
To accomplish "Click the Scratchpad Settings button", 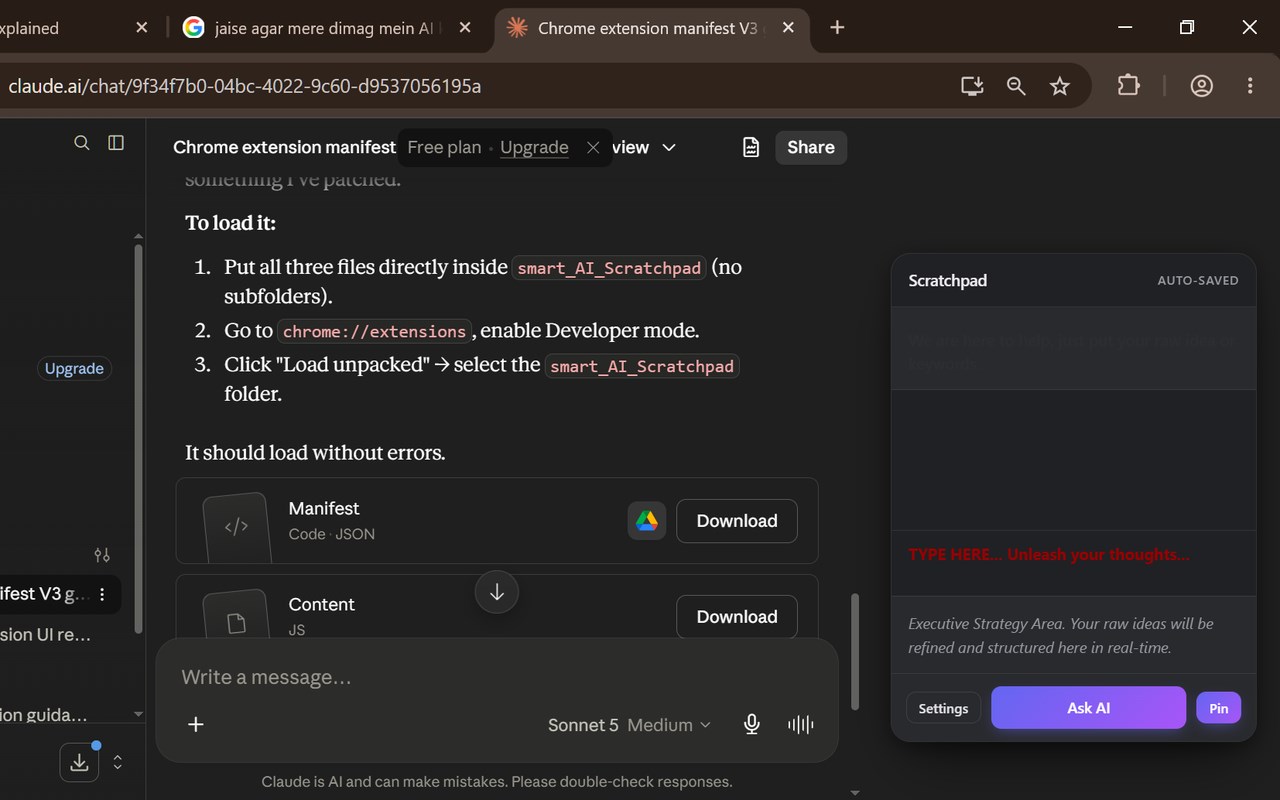I will 943,708.
